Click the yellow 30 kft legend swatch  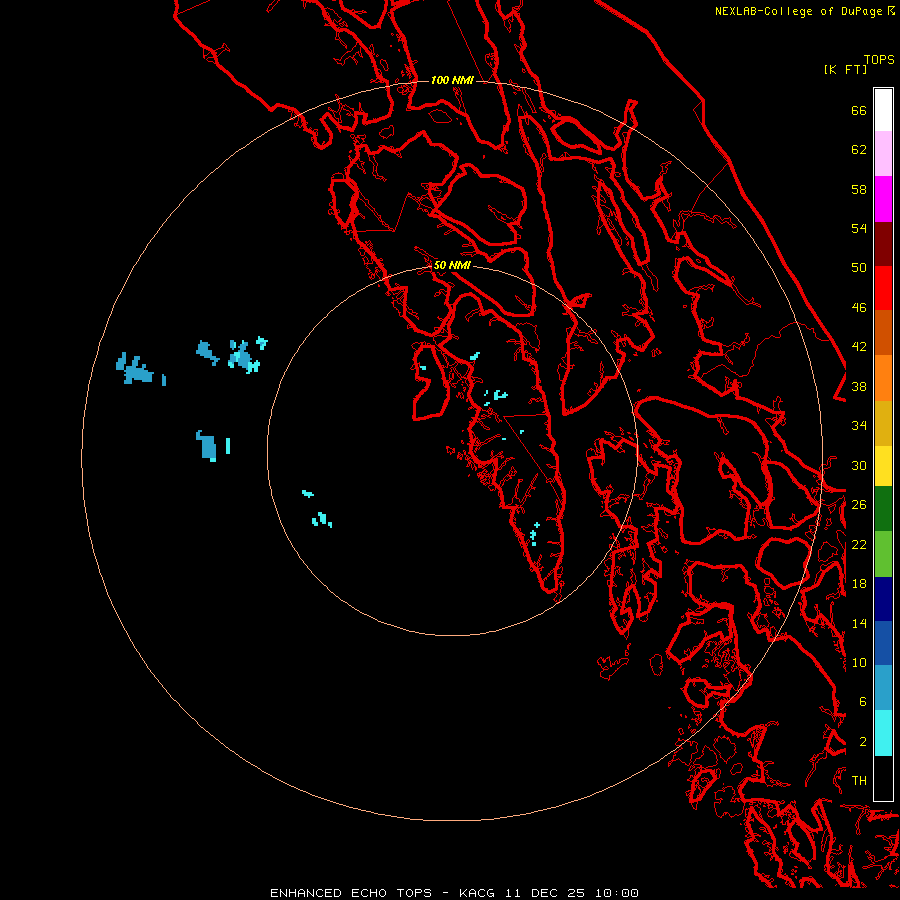[x=883, y=466]
